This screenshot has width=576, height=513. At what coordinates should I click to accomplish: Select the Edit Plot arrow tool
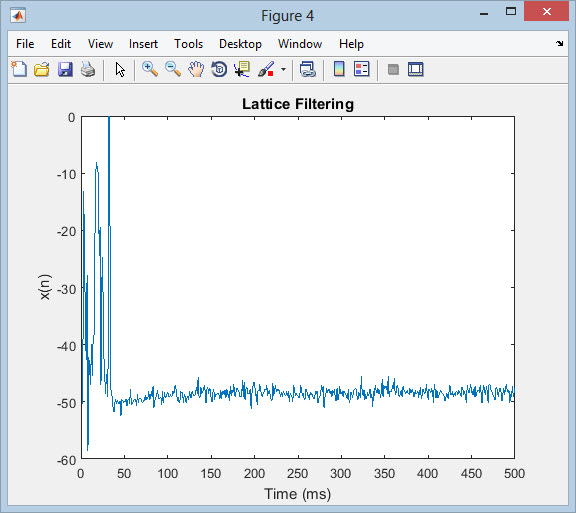coord(120,69)
